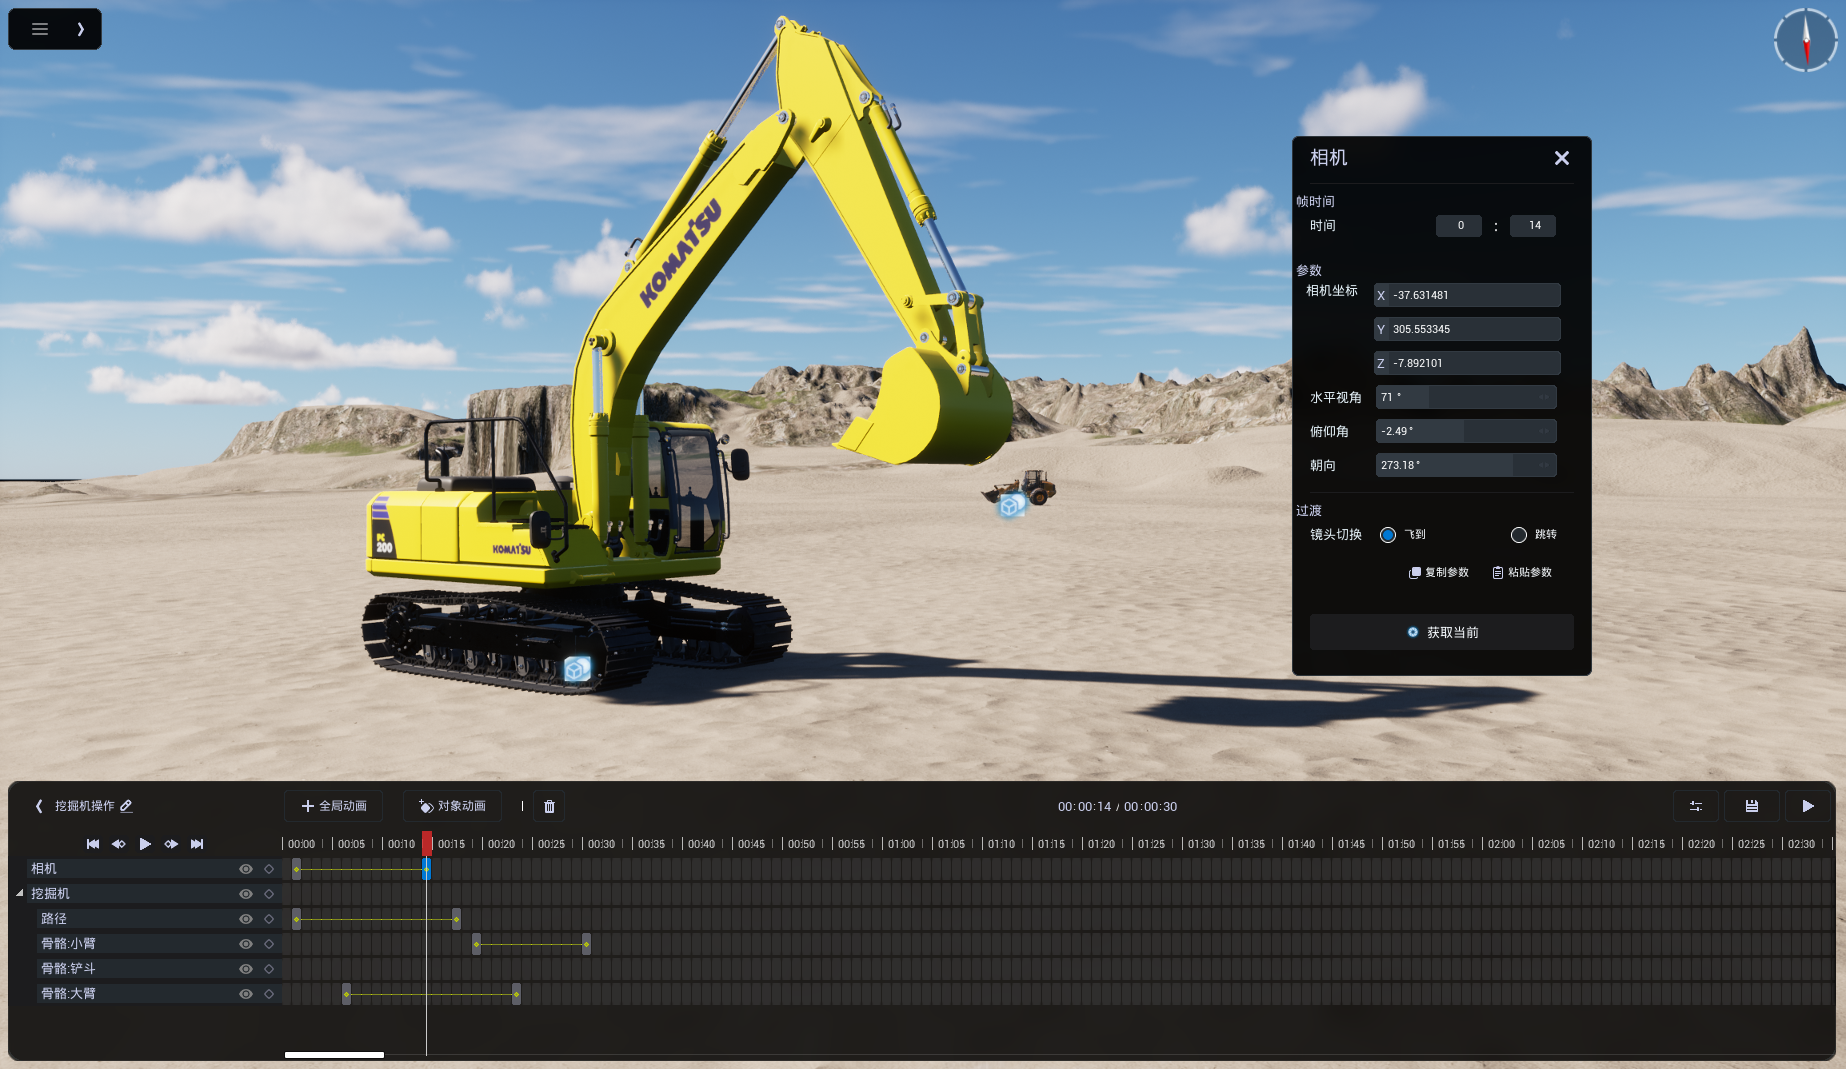Select the 相机 track row

(153, 869)
